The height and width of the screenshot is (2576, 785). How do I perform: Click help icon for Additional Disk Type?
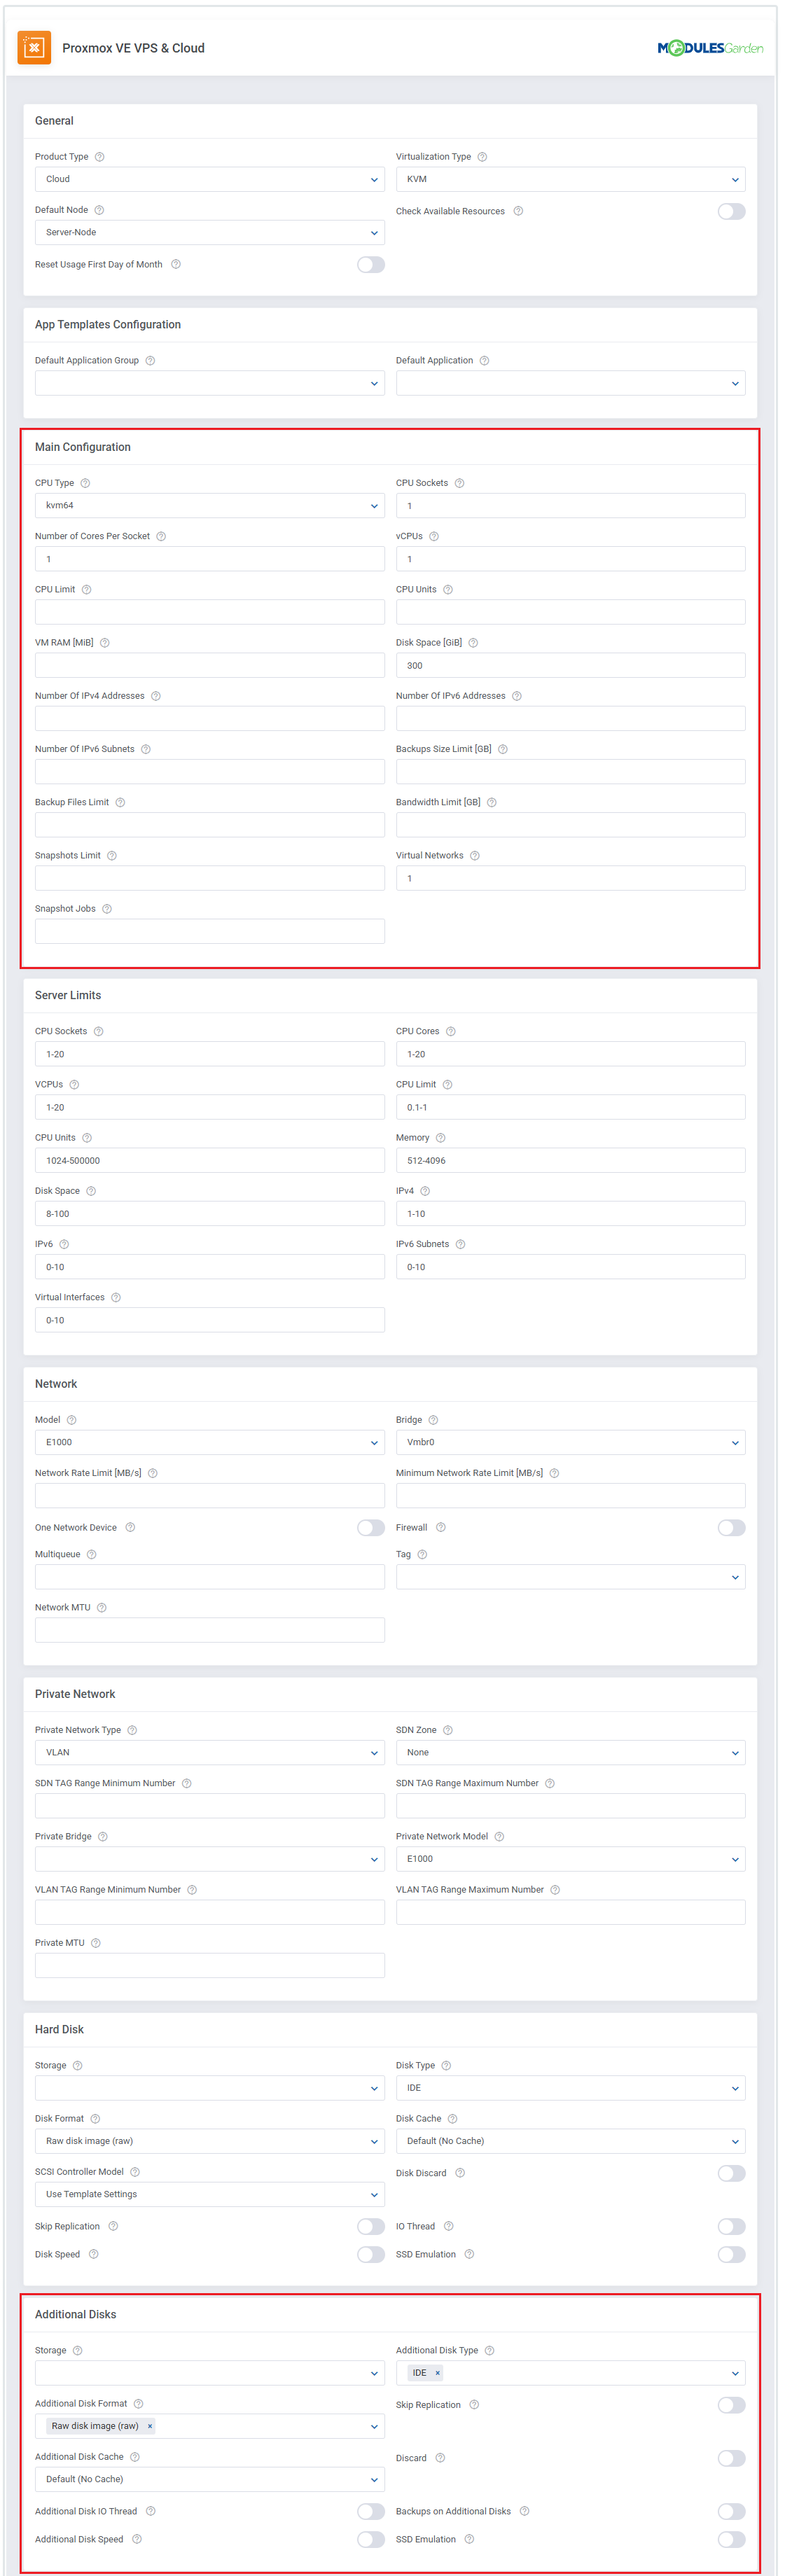[x=490, y=2350]
